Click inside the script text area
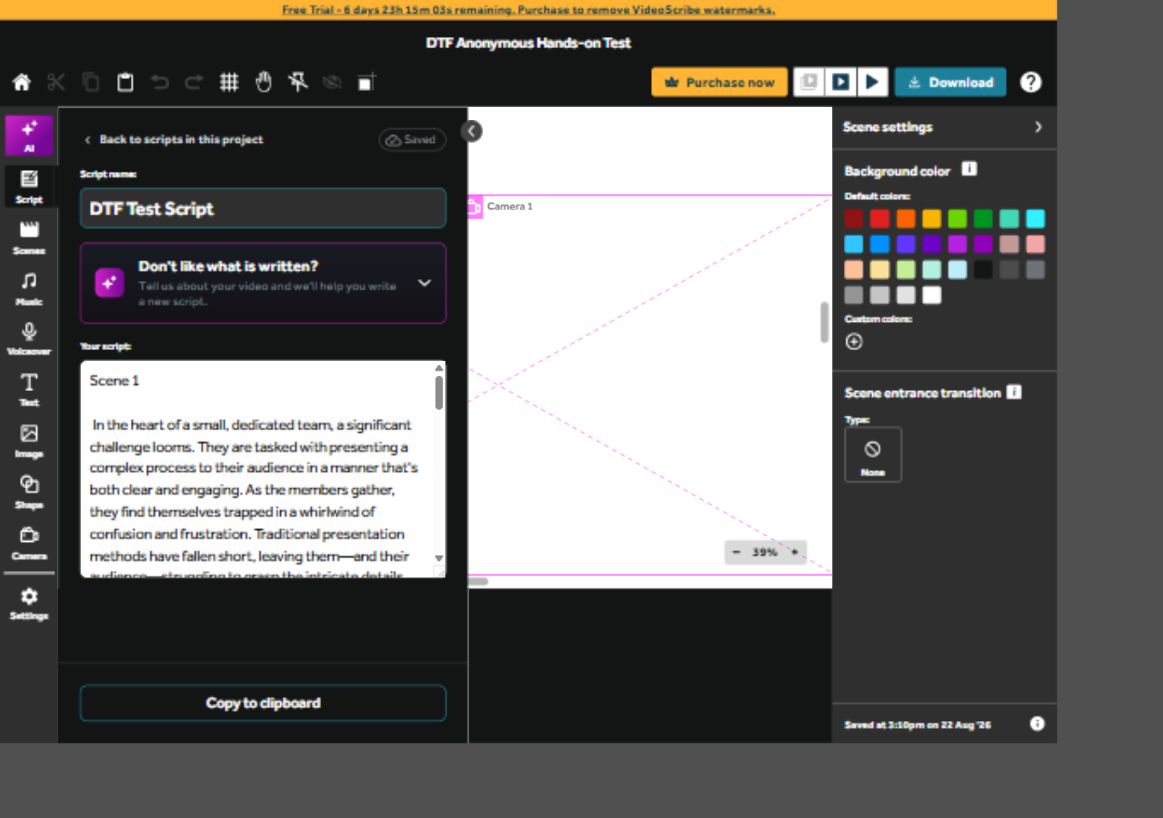The height and width of the screenshot is (818, 1163). click(x=256, y=469)
